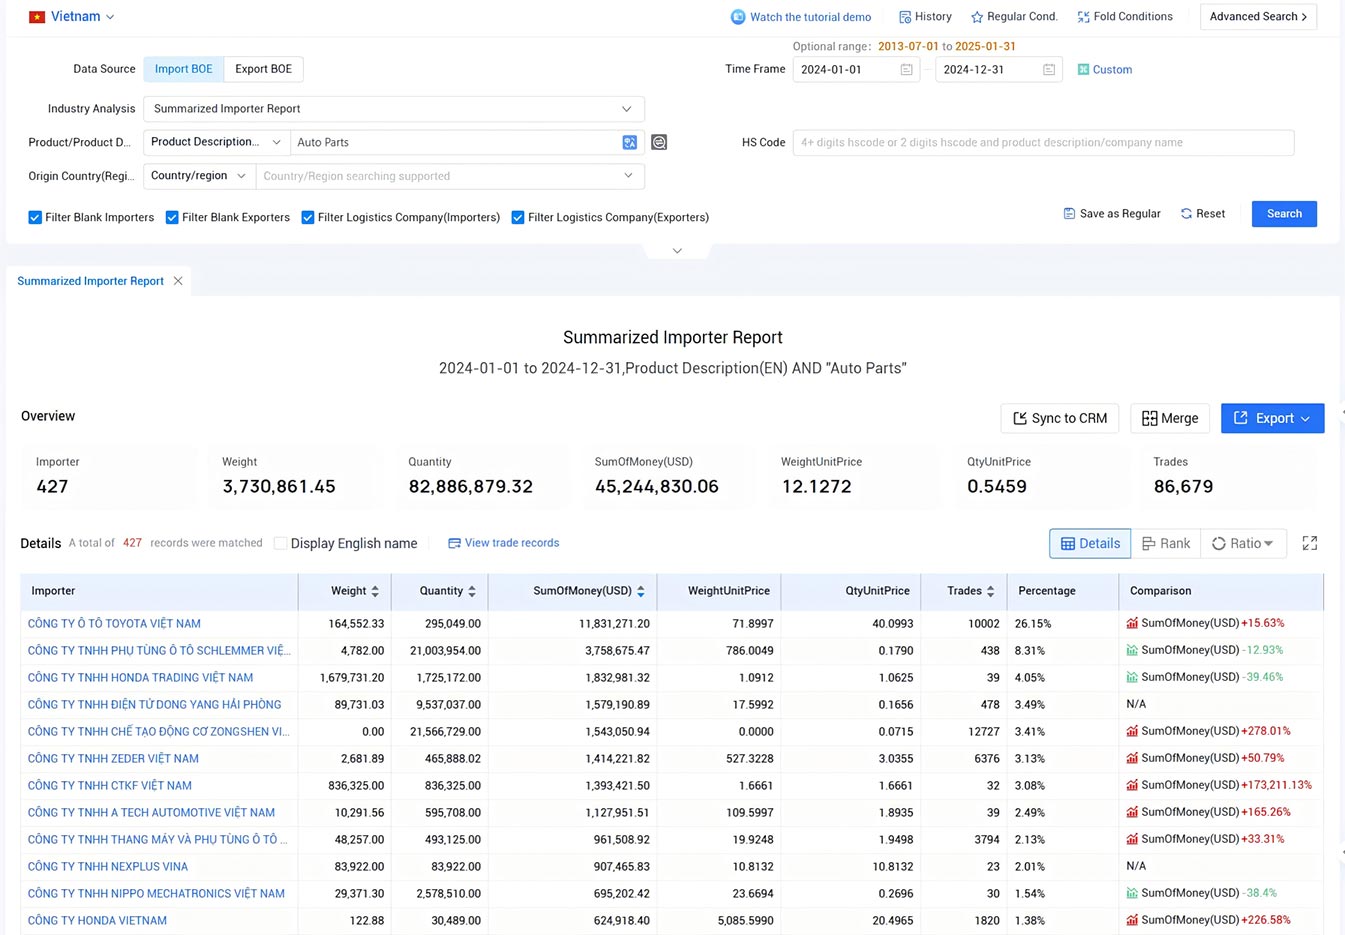Switch to Details view
Viewport: 1345px width, 935px height.
coord(1090,544)
